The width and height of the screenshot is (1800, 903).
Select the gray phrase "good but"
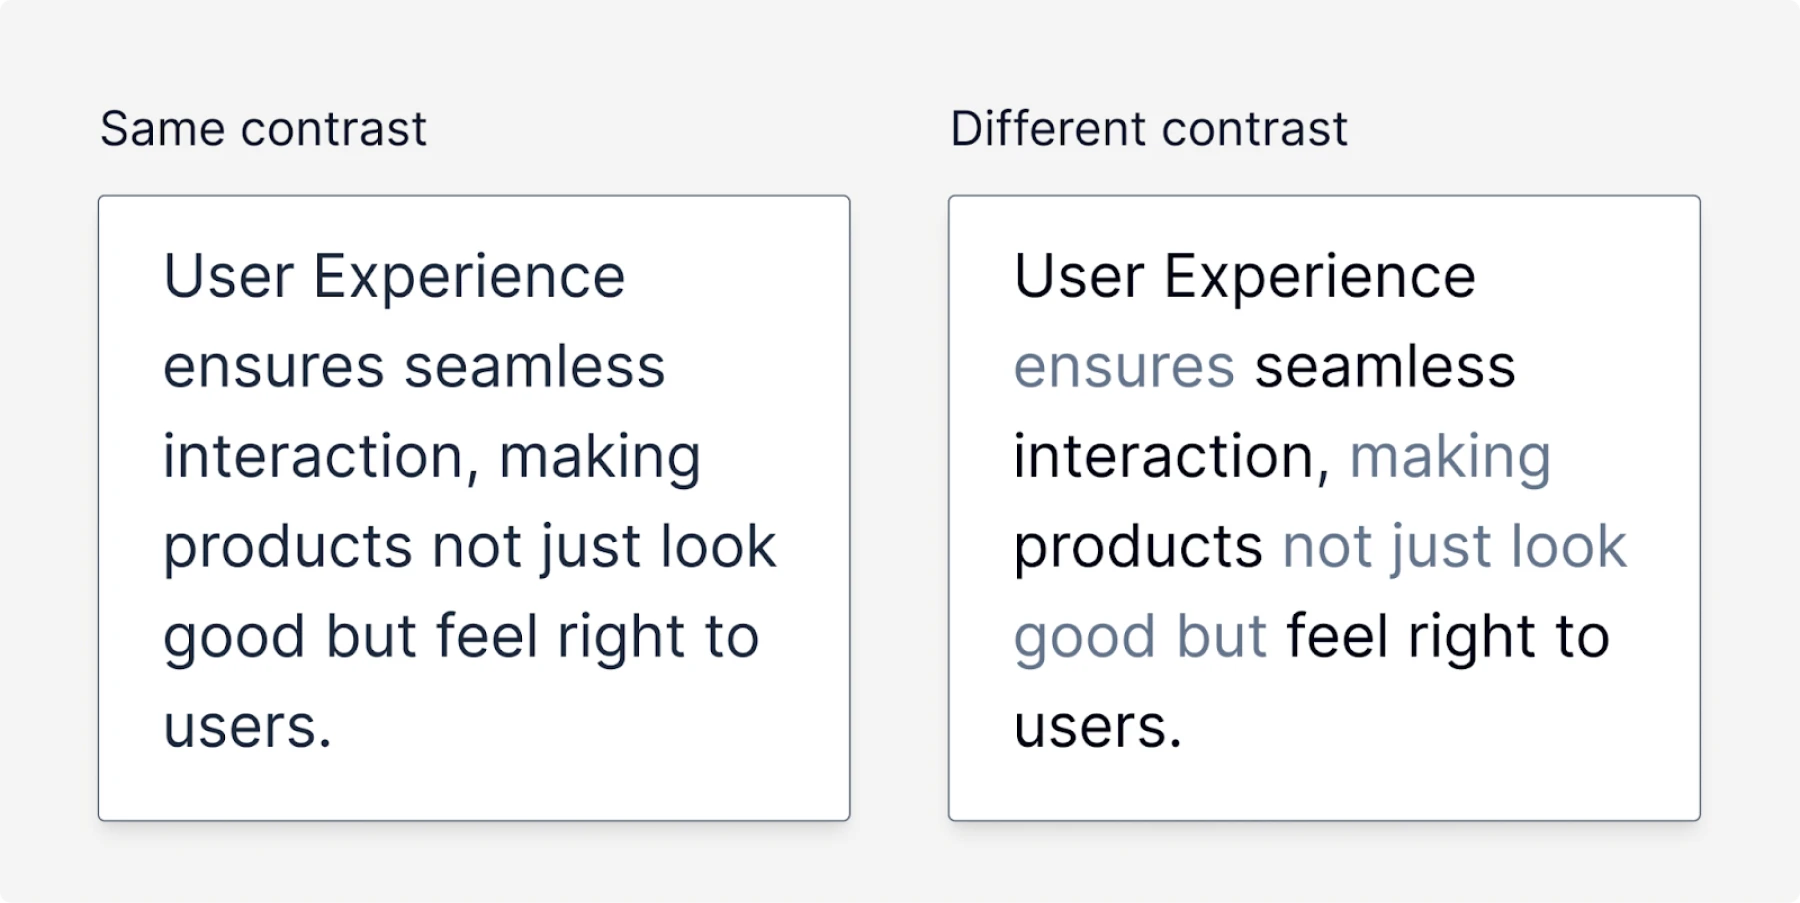[x=1140, y=637]
